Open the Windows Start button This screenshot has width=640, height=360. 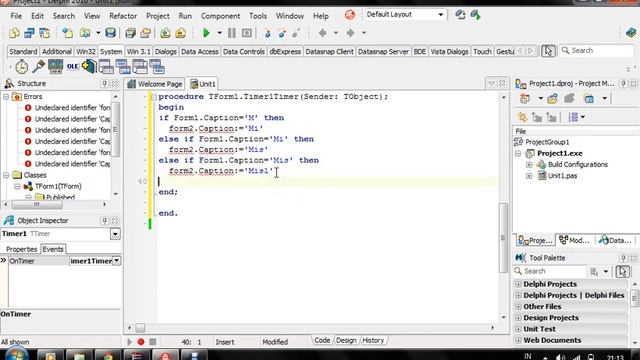16,354
